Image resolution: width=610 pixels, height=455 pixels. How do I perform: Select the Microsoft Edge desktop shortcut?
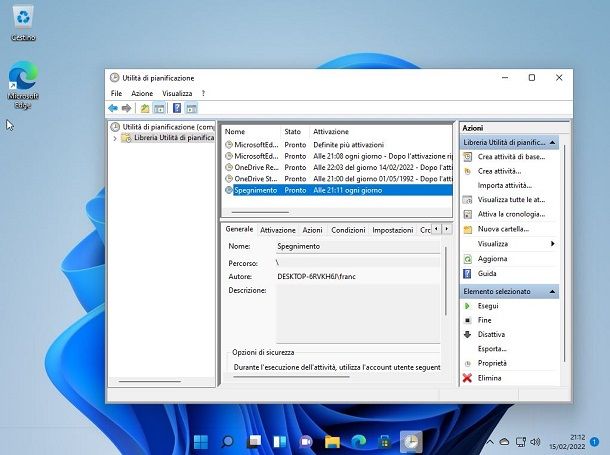tap(23, 85)
